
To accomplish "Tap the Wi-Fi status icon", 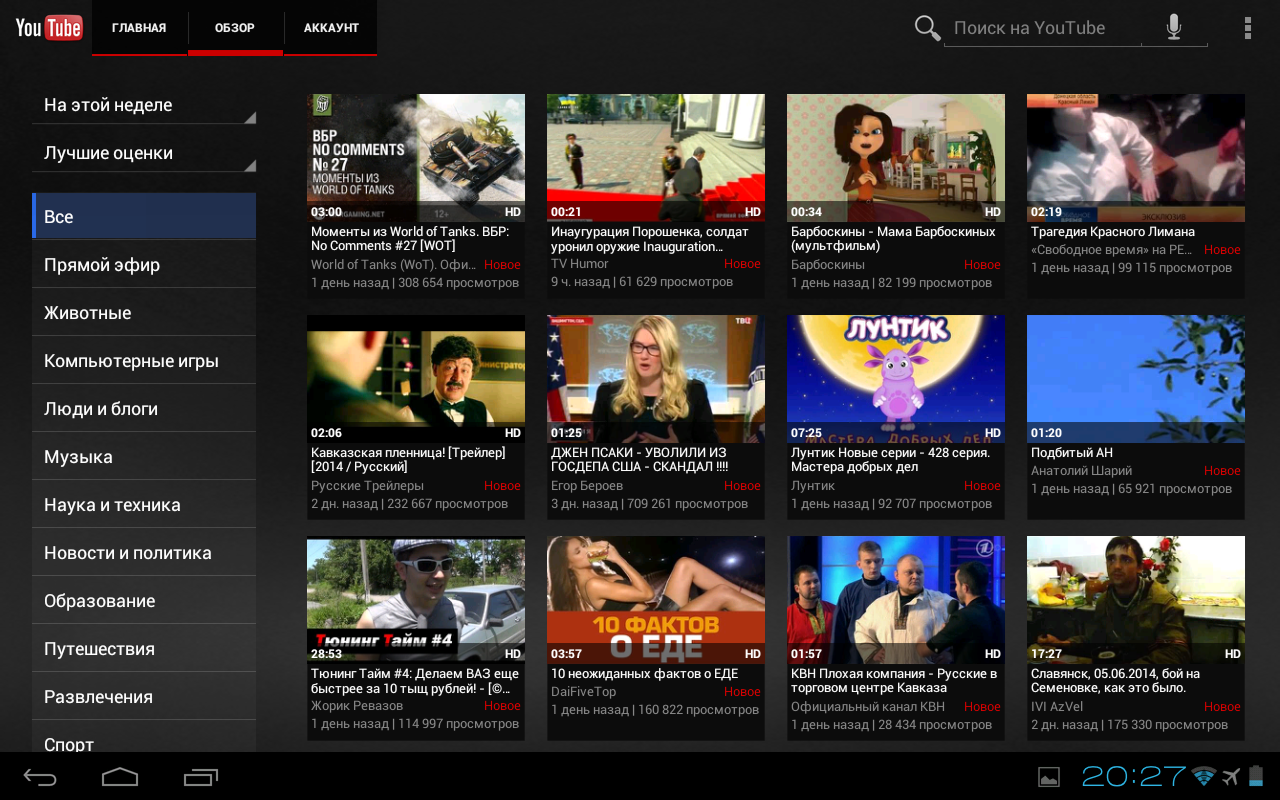I will (x=1204, y=776).
